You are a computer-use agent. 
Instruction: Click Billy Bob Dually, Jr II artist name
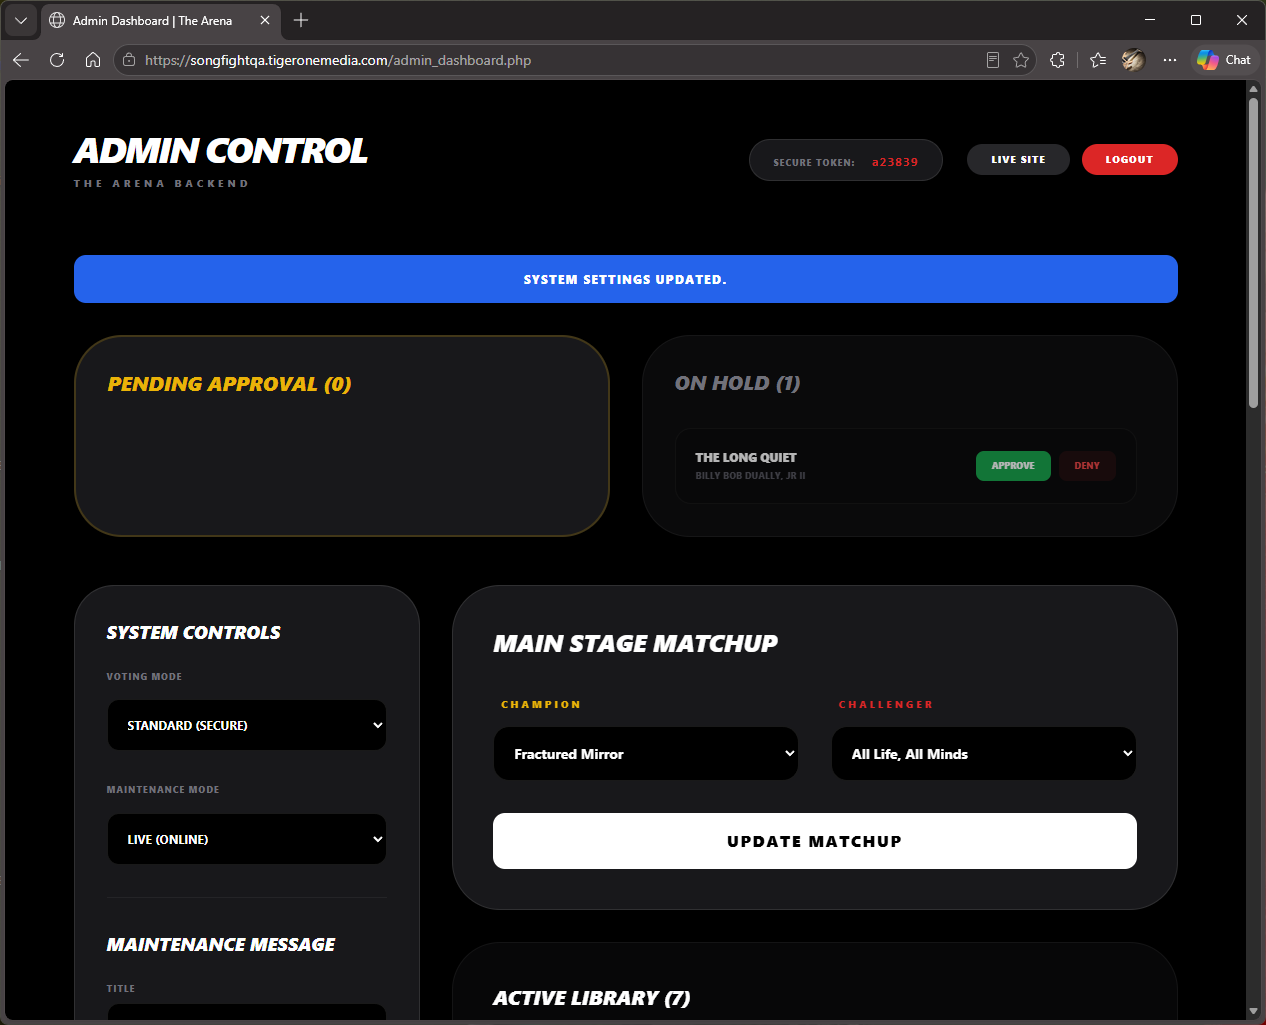(x=750, y=476)
